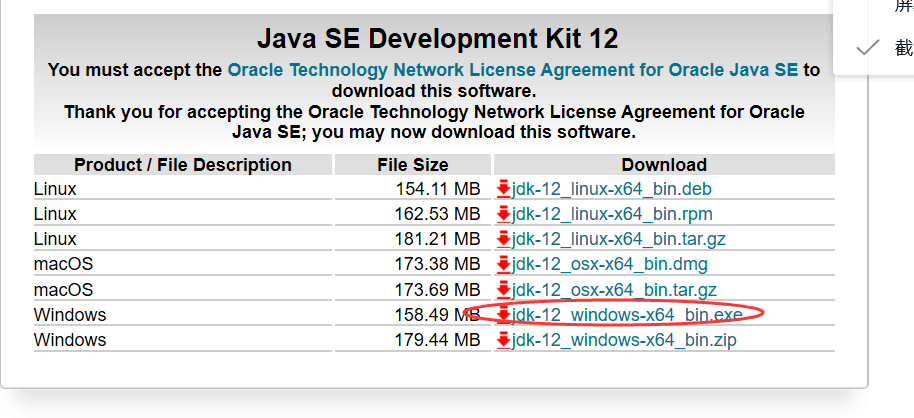Click the Java SE Development Kit 12 heading
The height and width of the screenshot is (418, 914).
coord(438,40)
